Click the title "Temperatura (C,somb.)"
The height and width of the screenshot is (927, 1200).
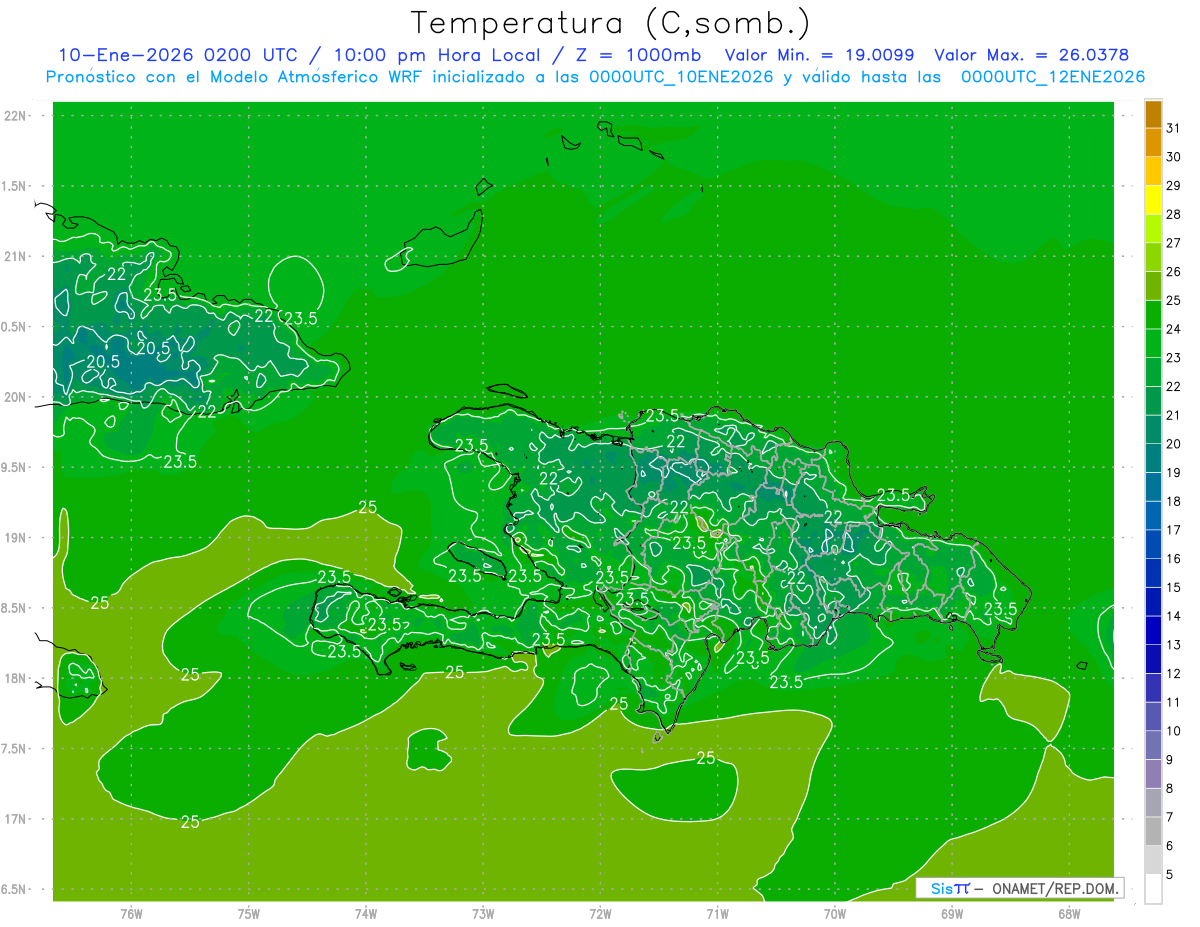click(x=609, y=23)
